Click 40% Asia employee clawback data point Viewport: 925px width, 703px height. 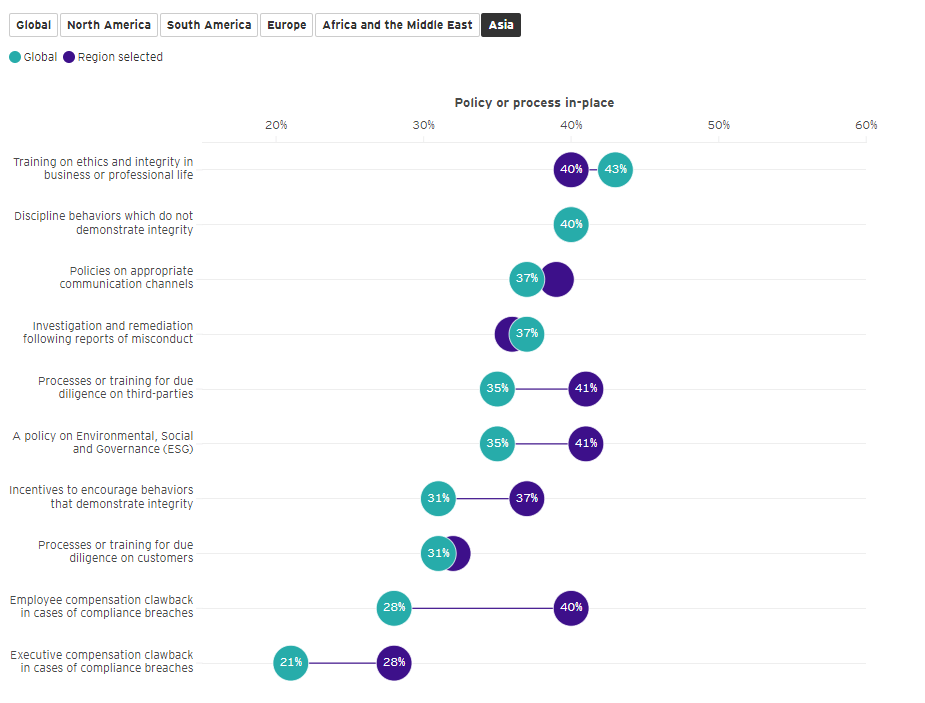[x=571, y=607]
